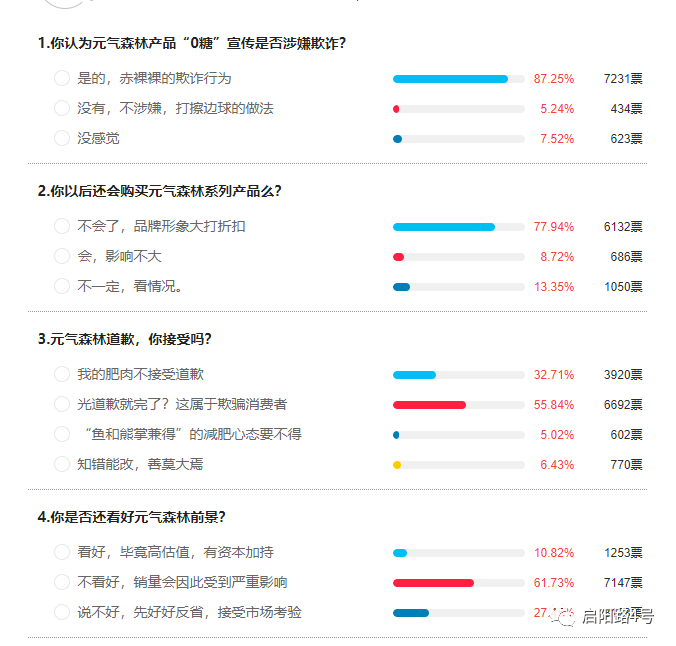Viewport: 676px width, 646px height.
Task: Click the 686票 vote count
Action: tap(626, 257)
